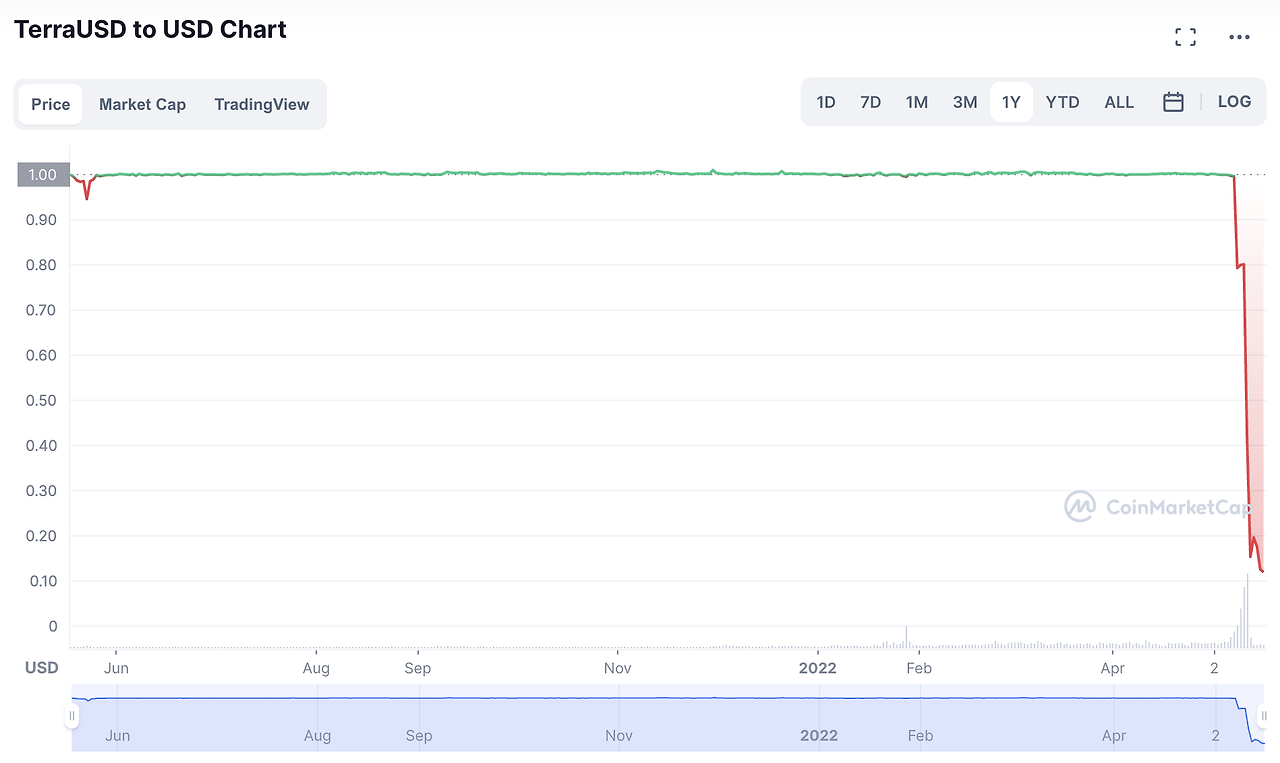Click the 0.40 y-axis value
The width and height of the screenshot is (1280, 763).
tap(42, 445)
